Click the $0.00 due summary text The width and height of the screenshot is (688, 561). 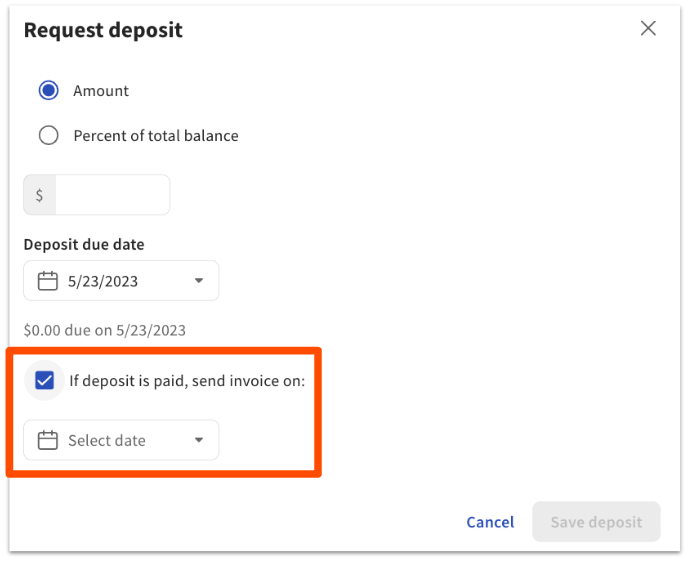104,330
